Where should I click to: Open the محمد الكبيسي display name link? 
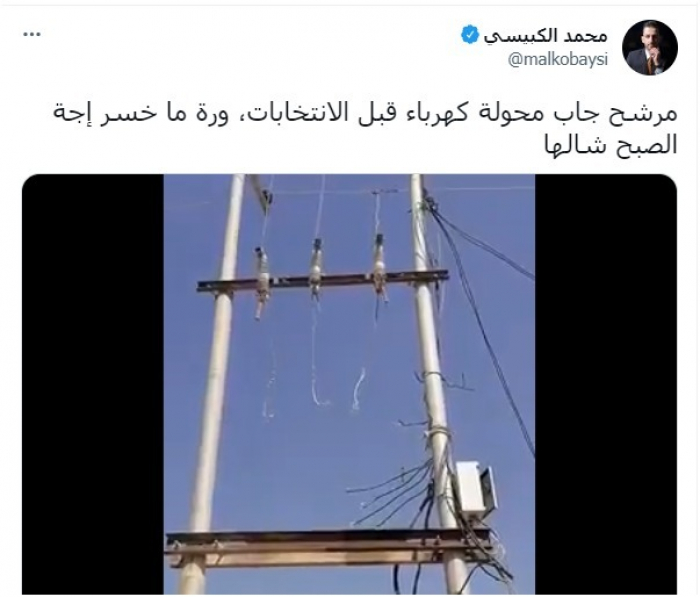point(546,36)
